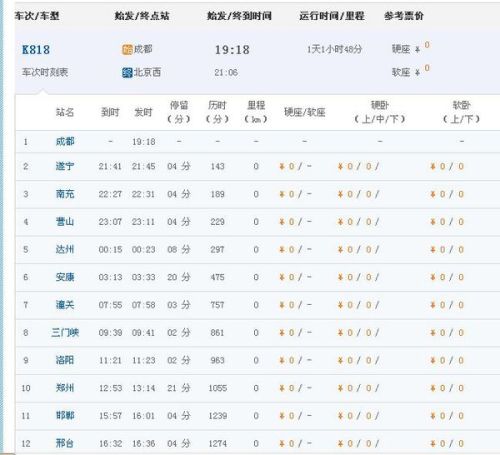
Task: Click the 软卧(上/下) table header
Action: (x=461, y=112)
